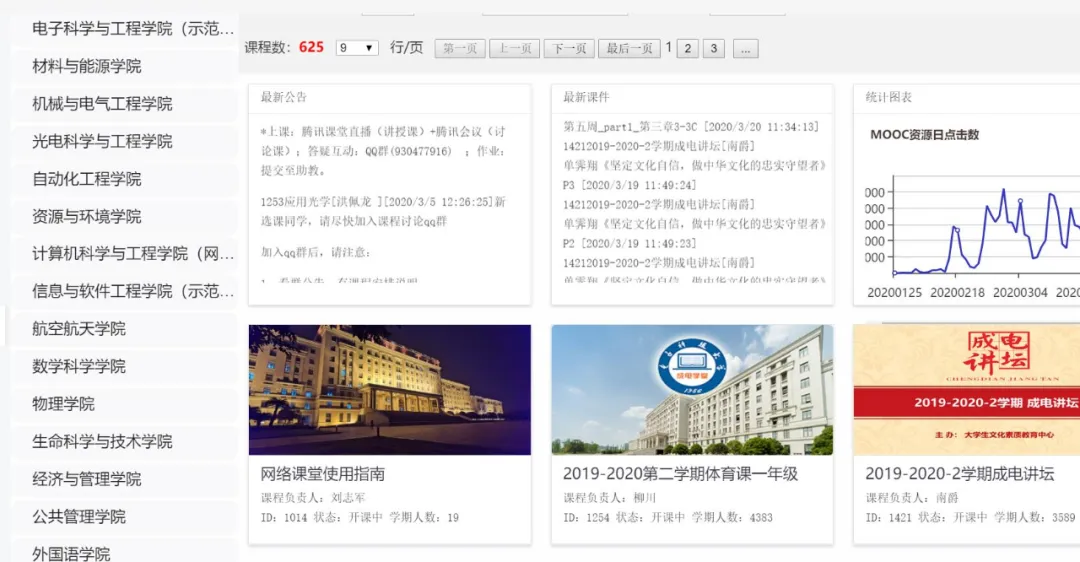Open courseware entry 第五周_part1_第三章3-3C
The height and width of the screenshot is (562, 1080).
tap(691, 127)
